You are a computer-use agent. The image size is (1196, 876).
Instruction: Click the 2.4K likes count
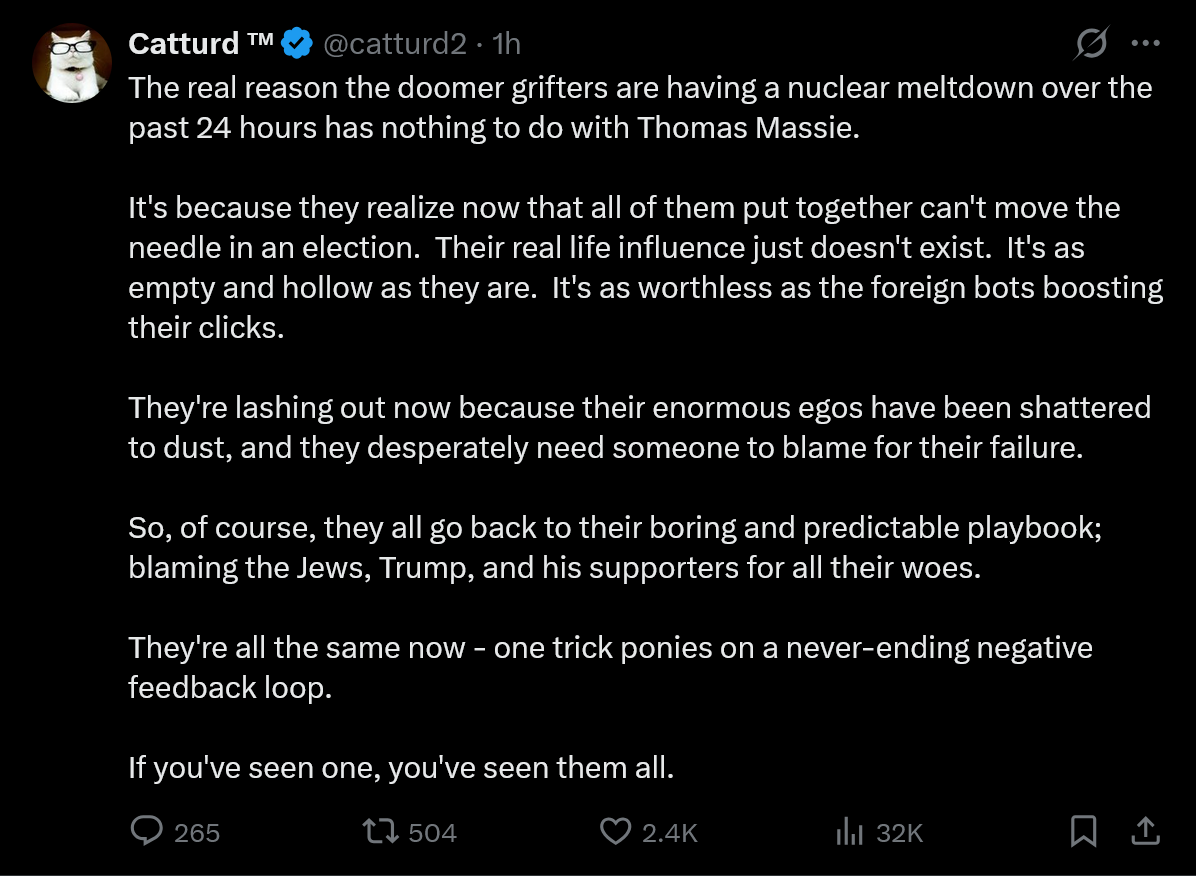[x=670, y=833]
